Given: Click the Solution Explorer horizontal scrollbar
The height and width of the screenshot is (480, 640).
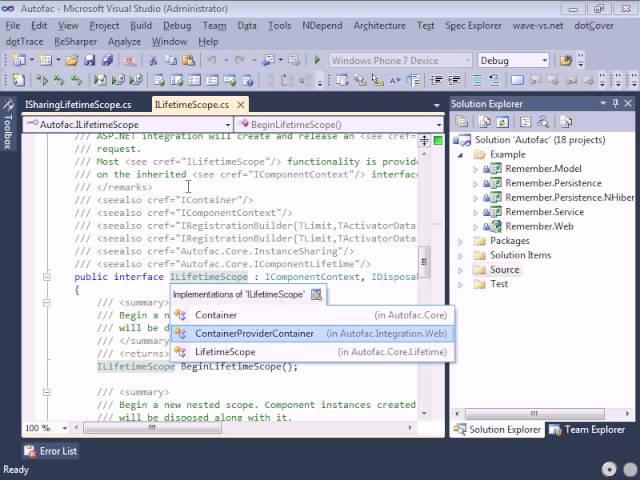Looking at the screenshot, I should (x=534, y=413).
